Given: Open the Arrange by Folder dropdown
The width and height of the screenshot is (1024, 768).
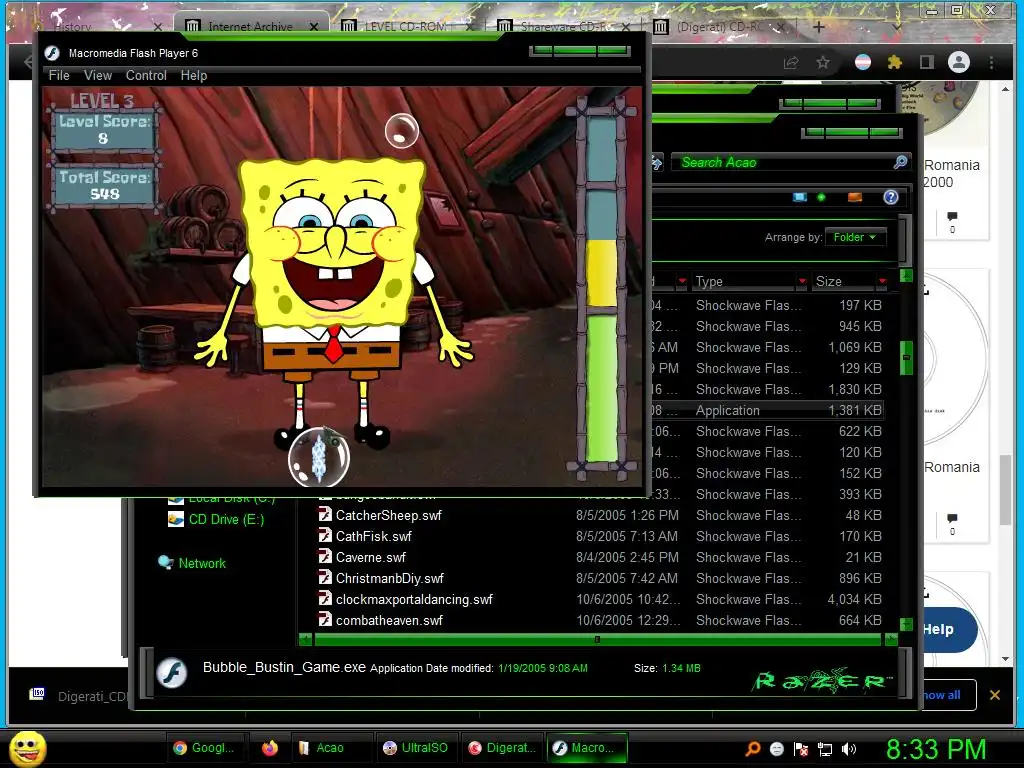Looking at the screenshot, I should (x=855, y=237).
